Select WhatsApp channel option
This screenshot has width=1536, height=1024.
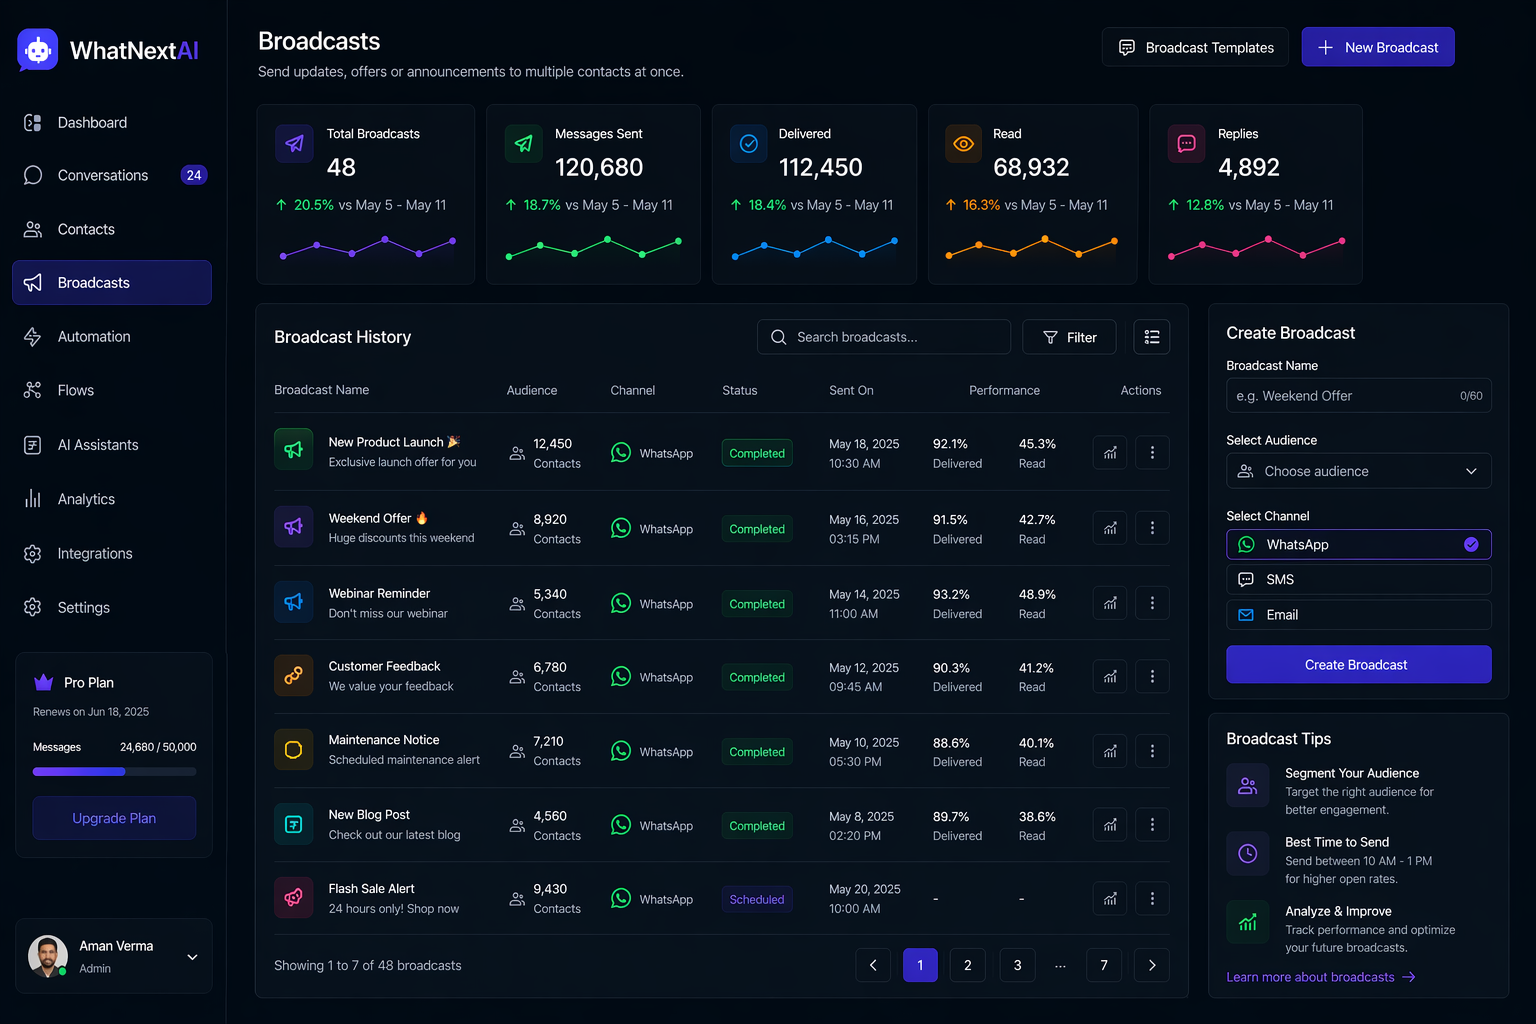tap(1359, 544)
